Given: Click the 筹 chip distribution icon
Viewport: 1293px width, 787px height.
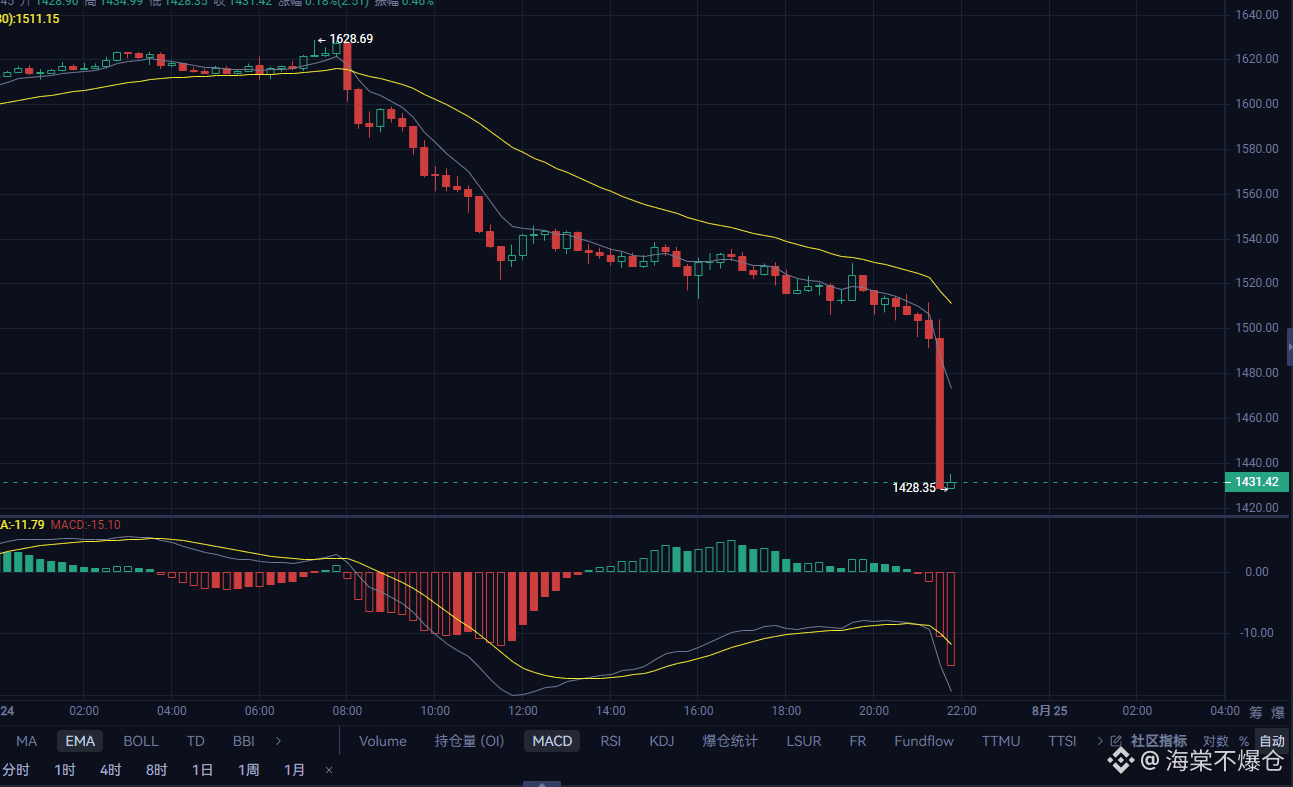Looking at the screenshot, I should pos(1256,712).
